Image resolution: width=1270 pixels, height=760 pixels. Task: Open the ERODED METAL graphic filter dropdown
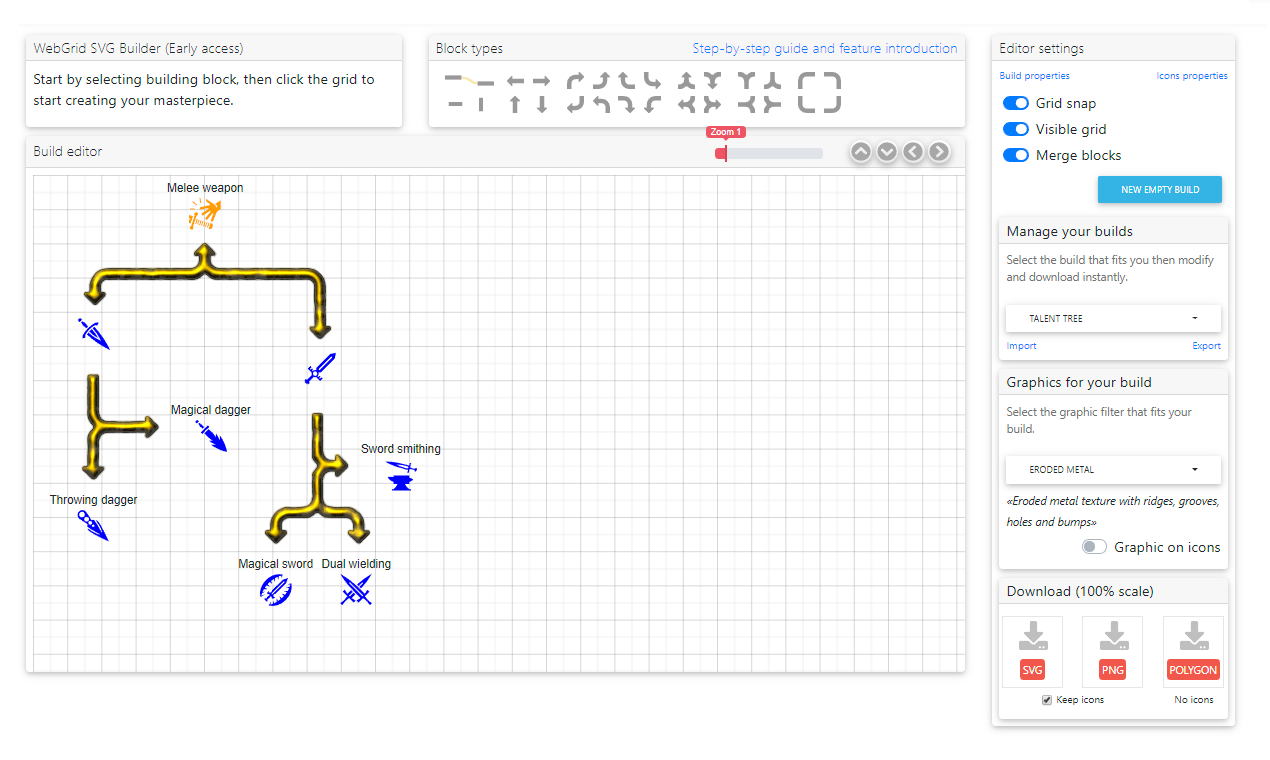tap(1113, 469)
